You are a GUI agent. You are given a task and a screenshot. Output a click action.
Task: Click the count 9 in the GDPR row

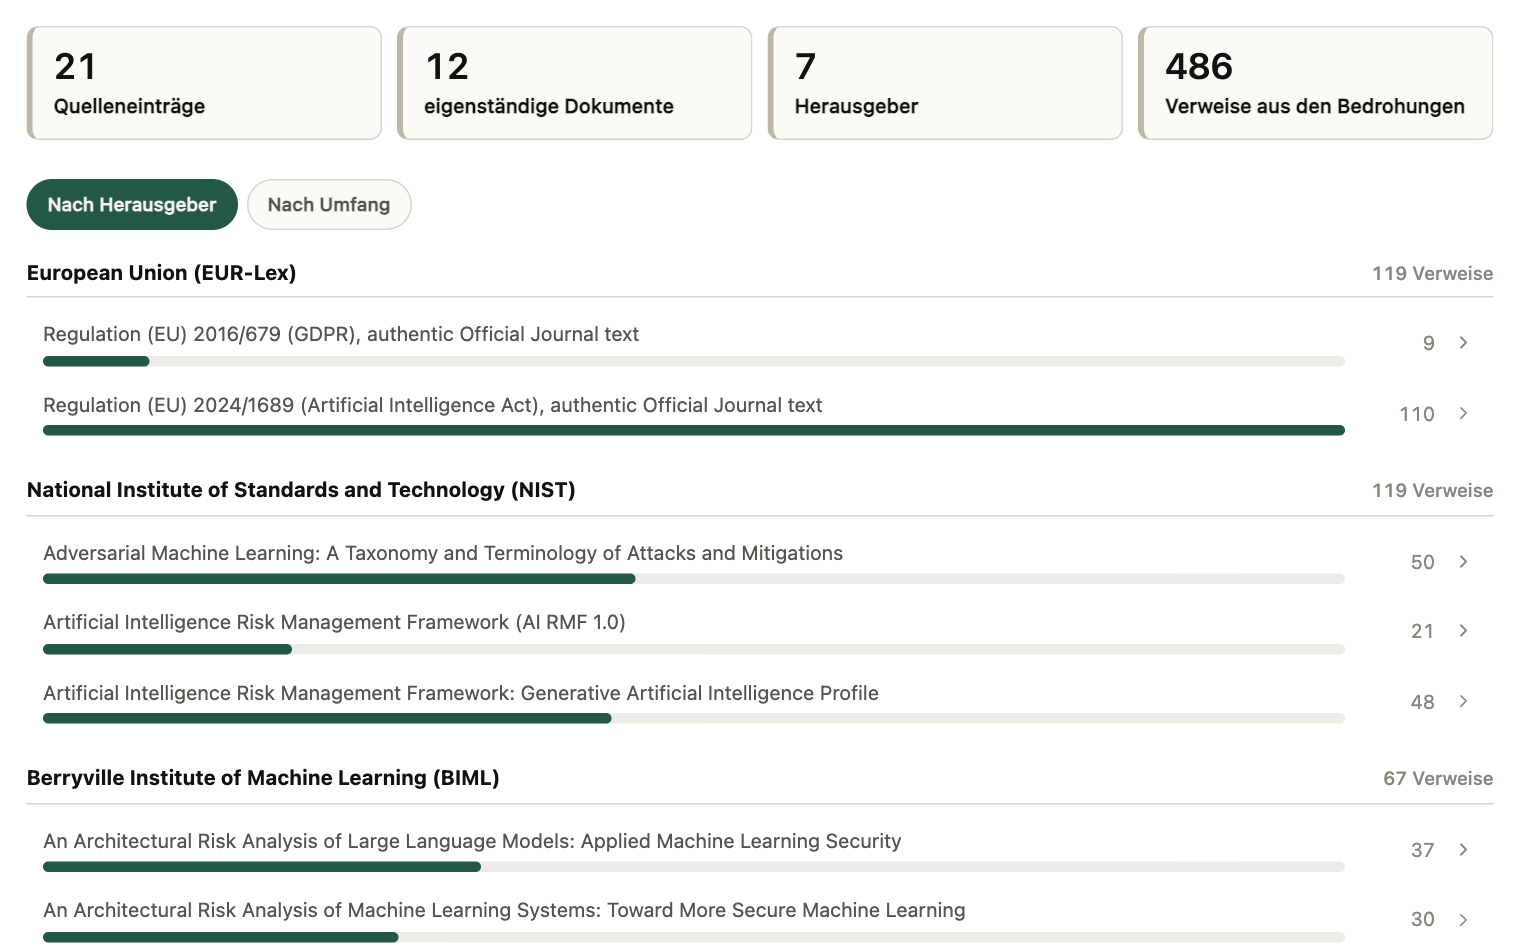[1429, 344]
